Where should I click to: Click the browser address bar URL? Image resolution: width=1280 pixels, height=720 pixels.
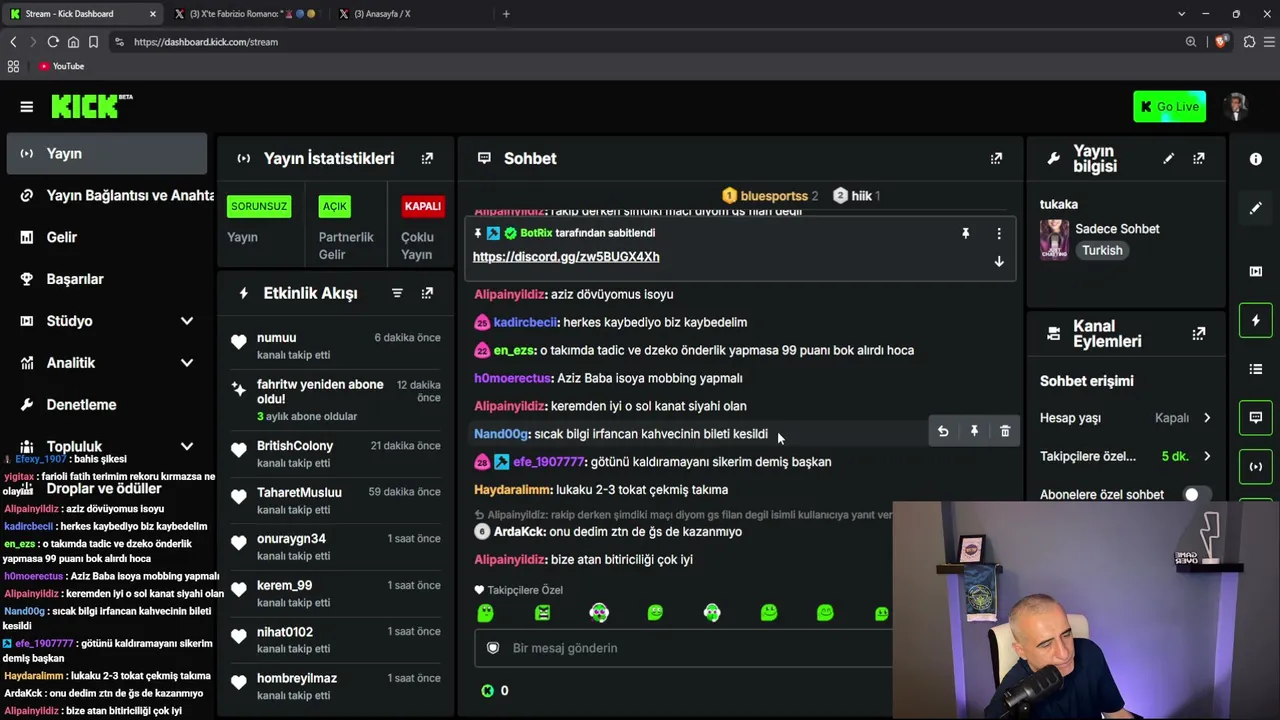pos(206,42)
